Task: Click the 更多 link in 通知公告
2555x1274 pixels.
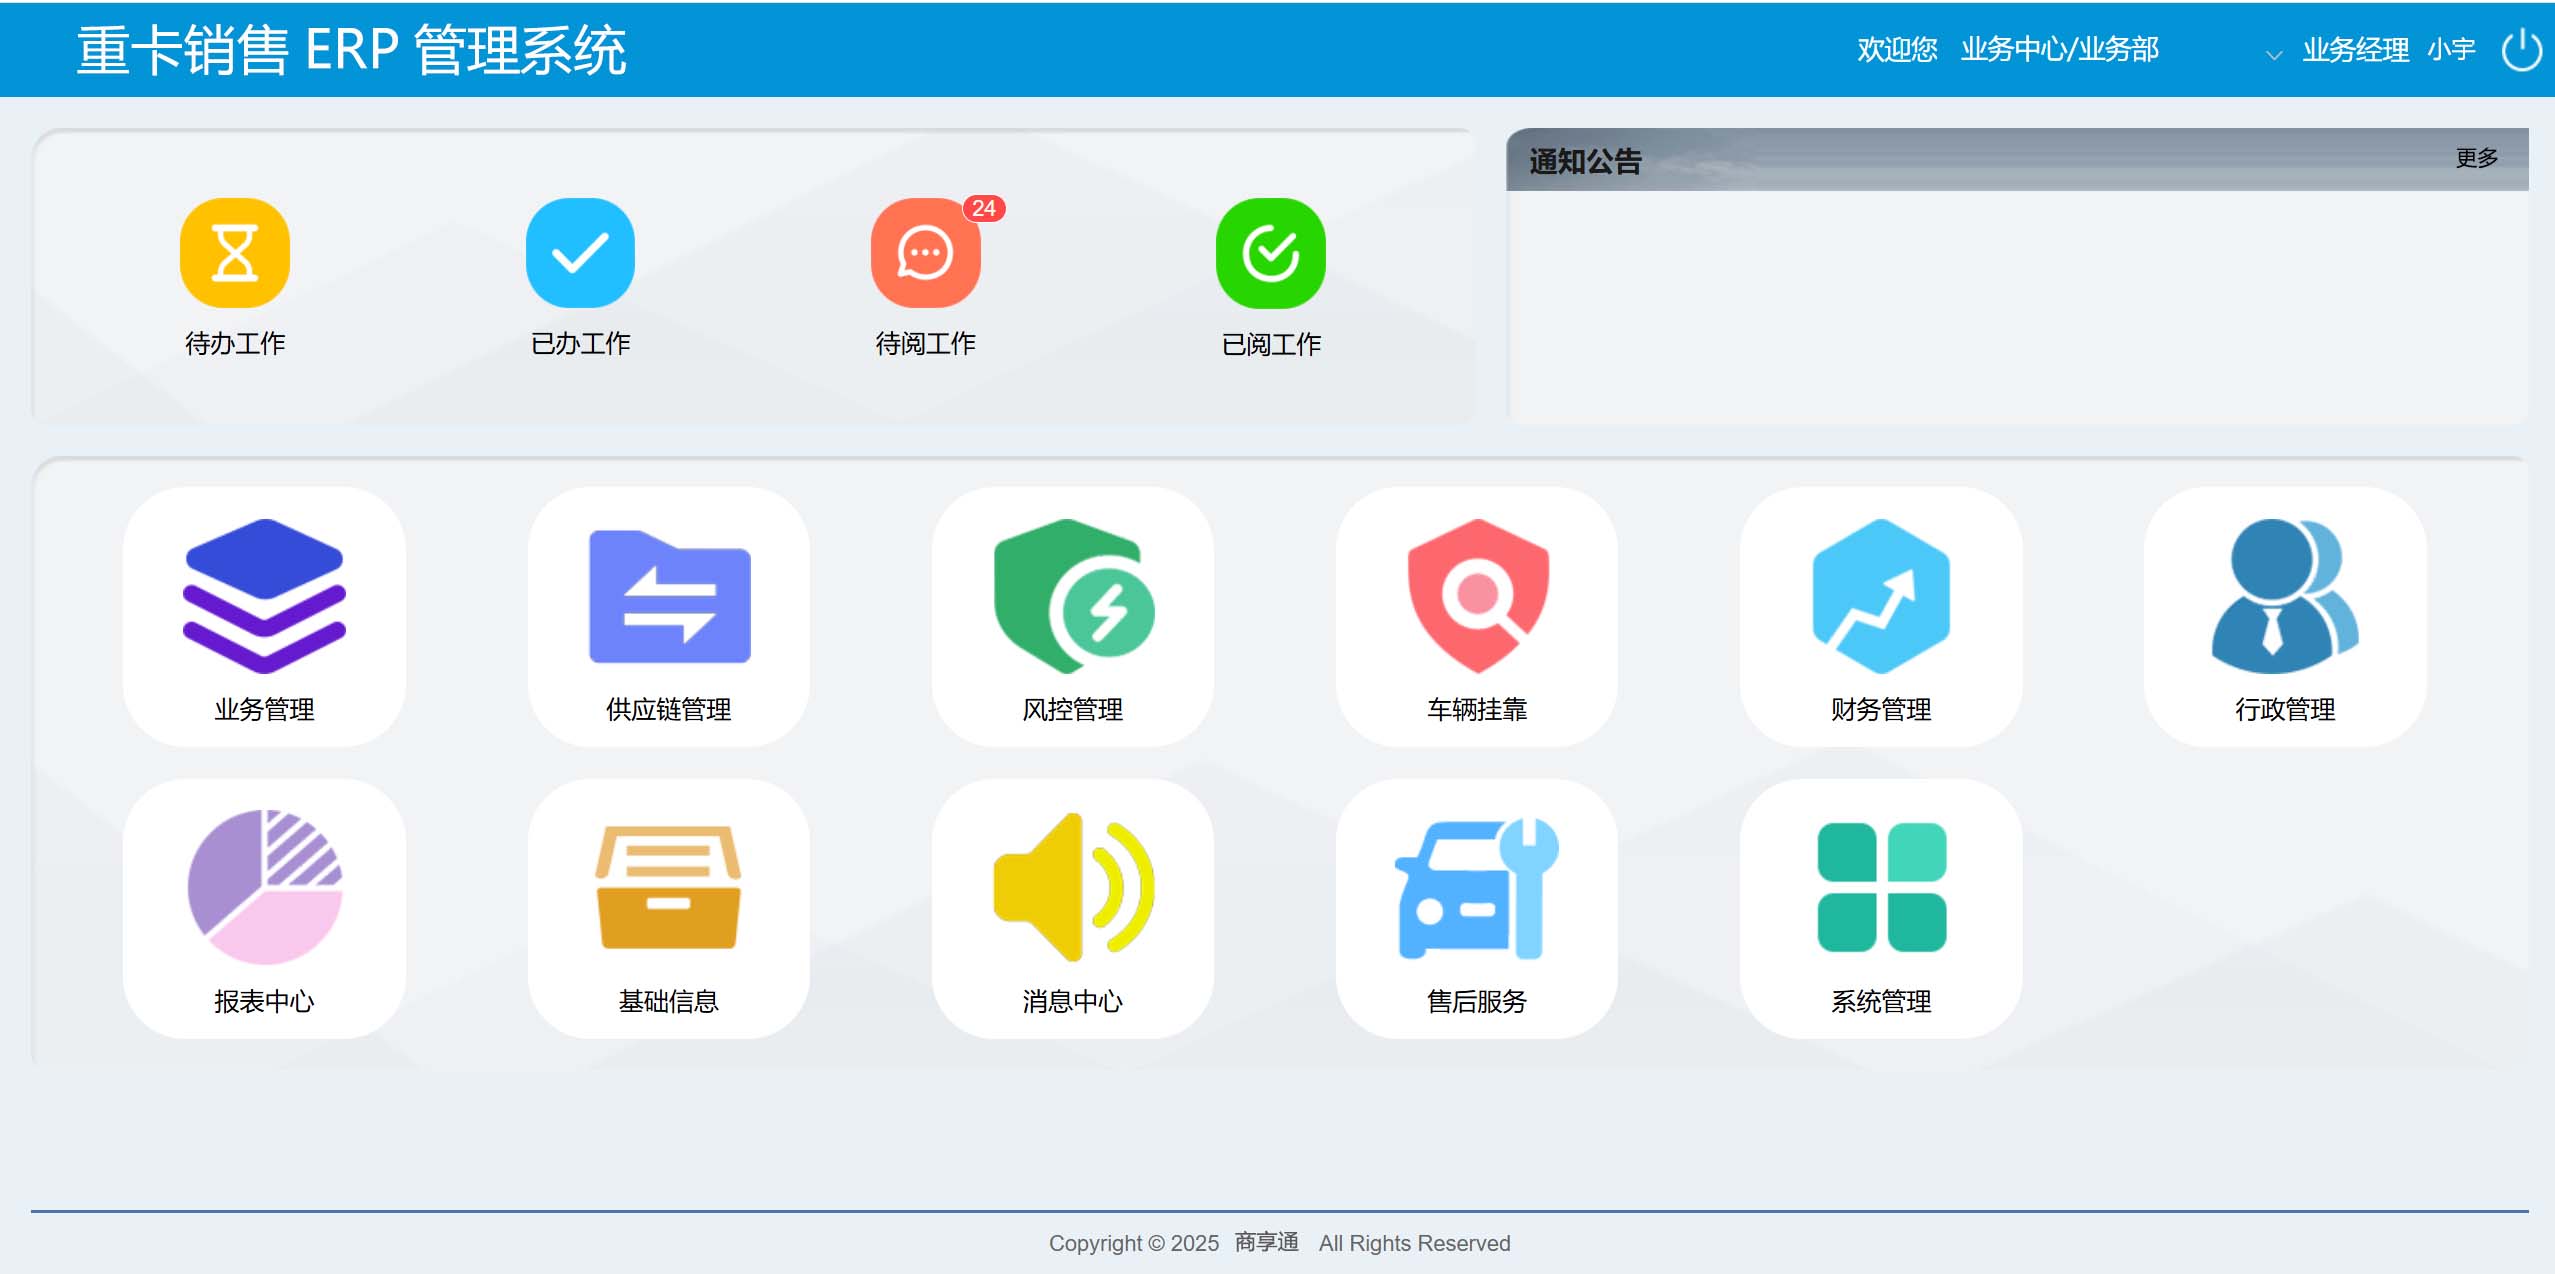Action: 2476,158
